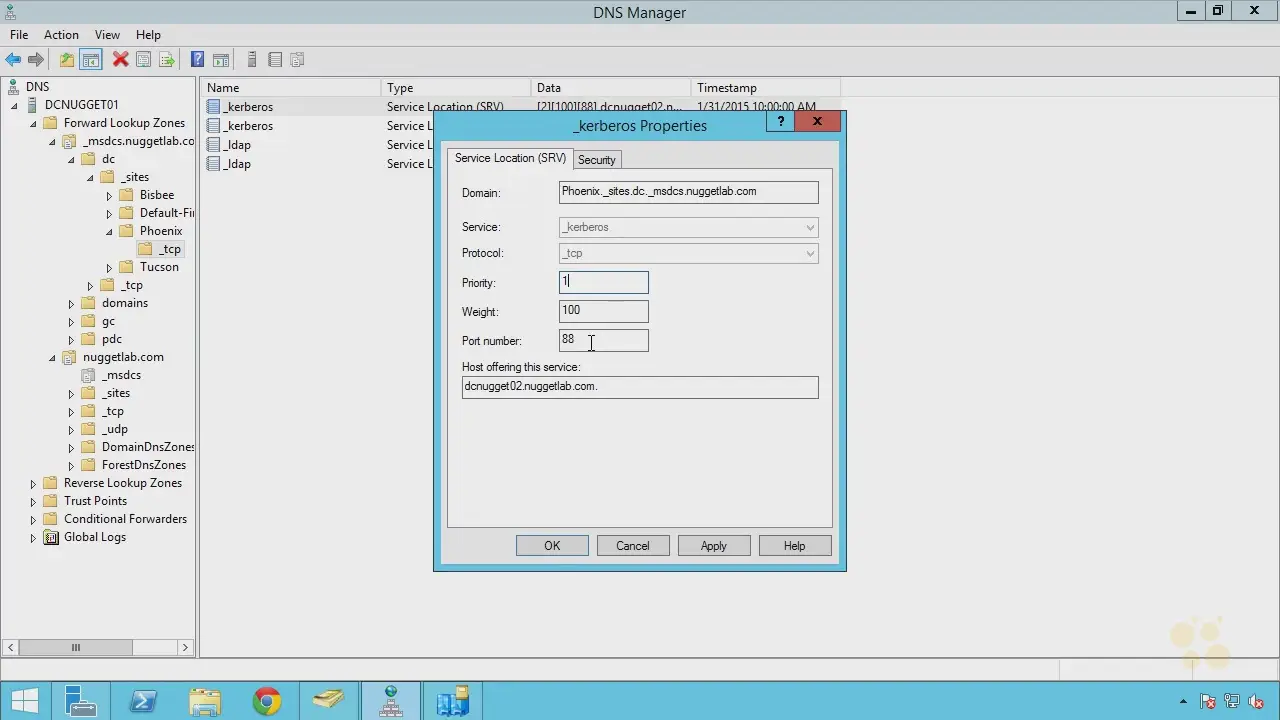Click the red X delete record icon
This screenshot has width=1280, height=720.
coord(120,59)
